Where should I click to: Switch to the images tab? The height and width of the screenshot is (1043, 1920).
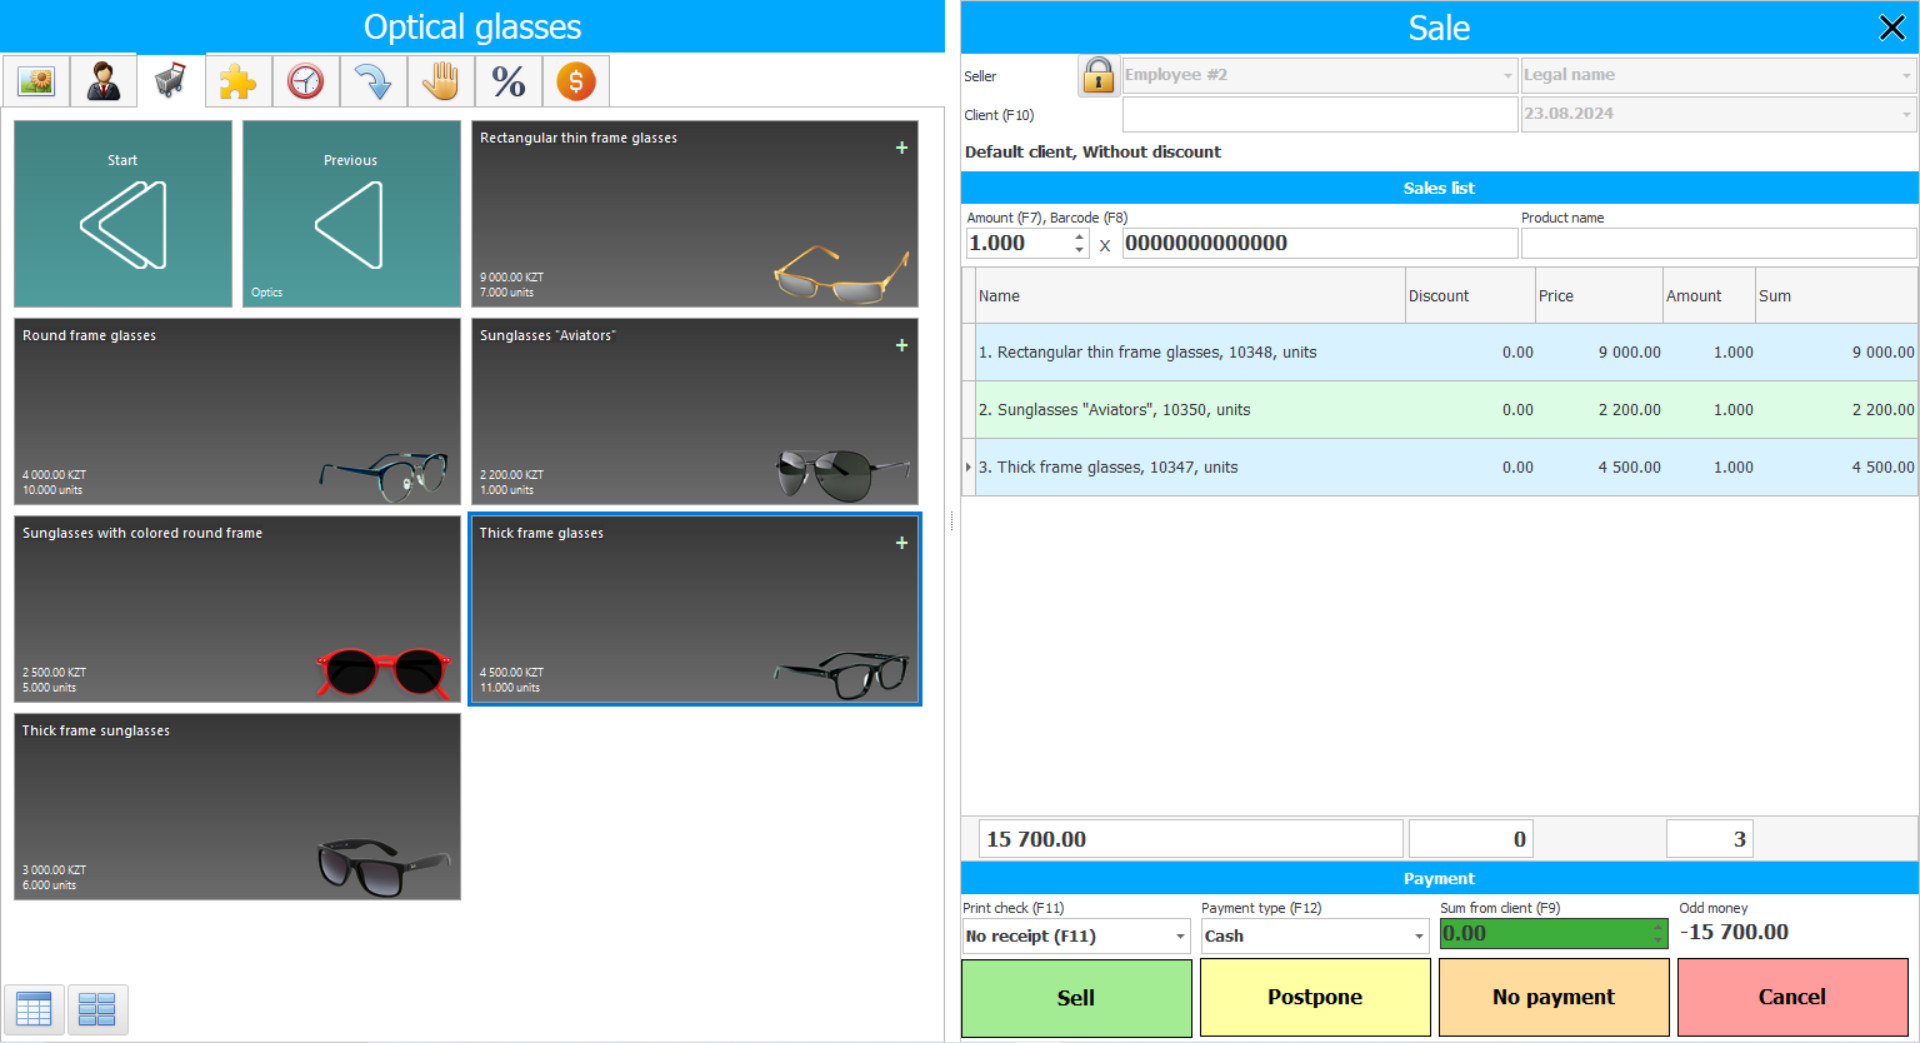(36, 80)
